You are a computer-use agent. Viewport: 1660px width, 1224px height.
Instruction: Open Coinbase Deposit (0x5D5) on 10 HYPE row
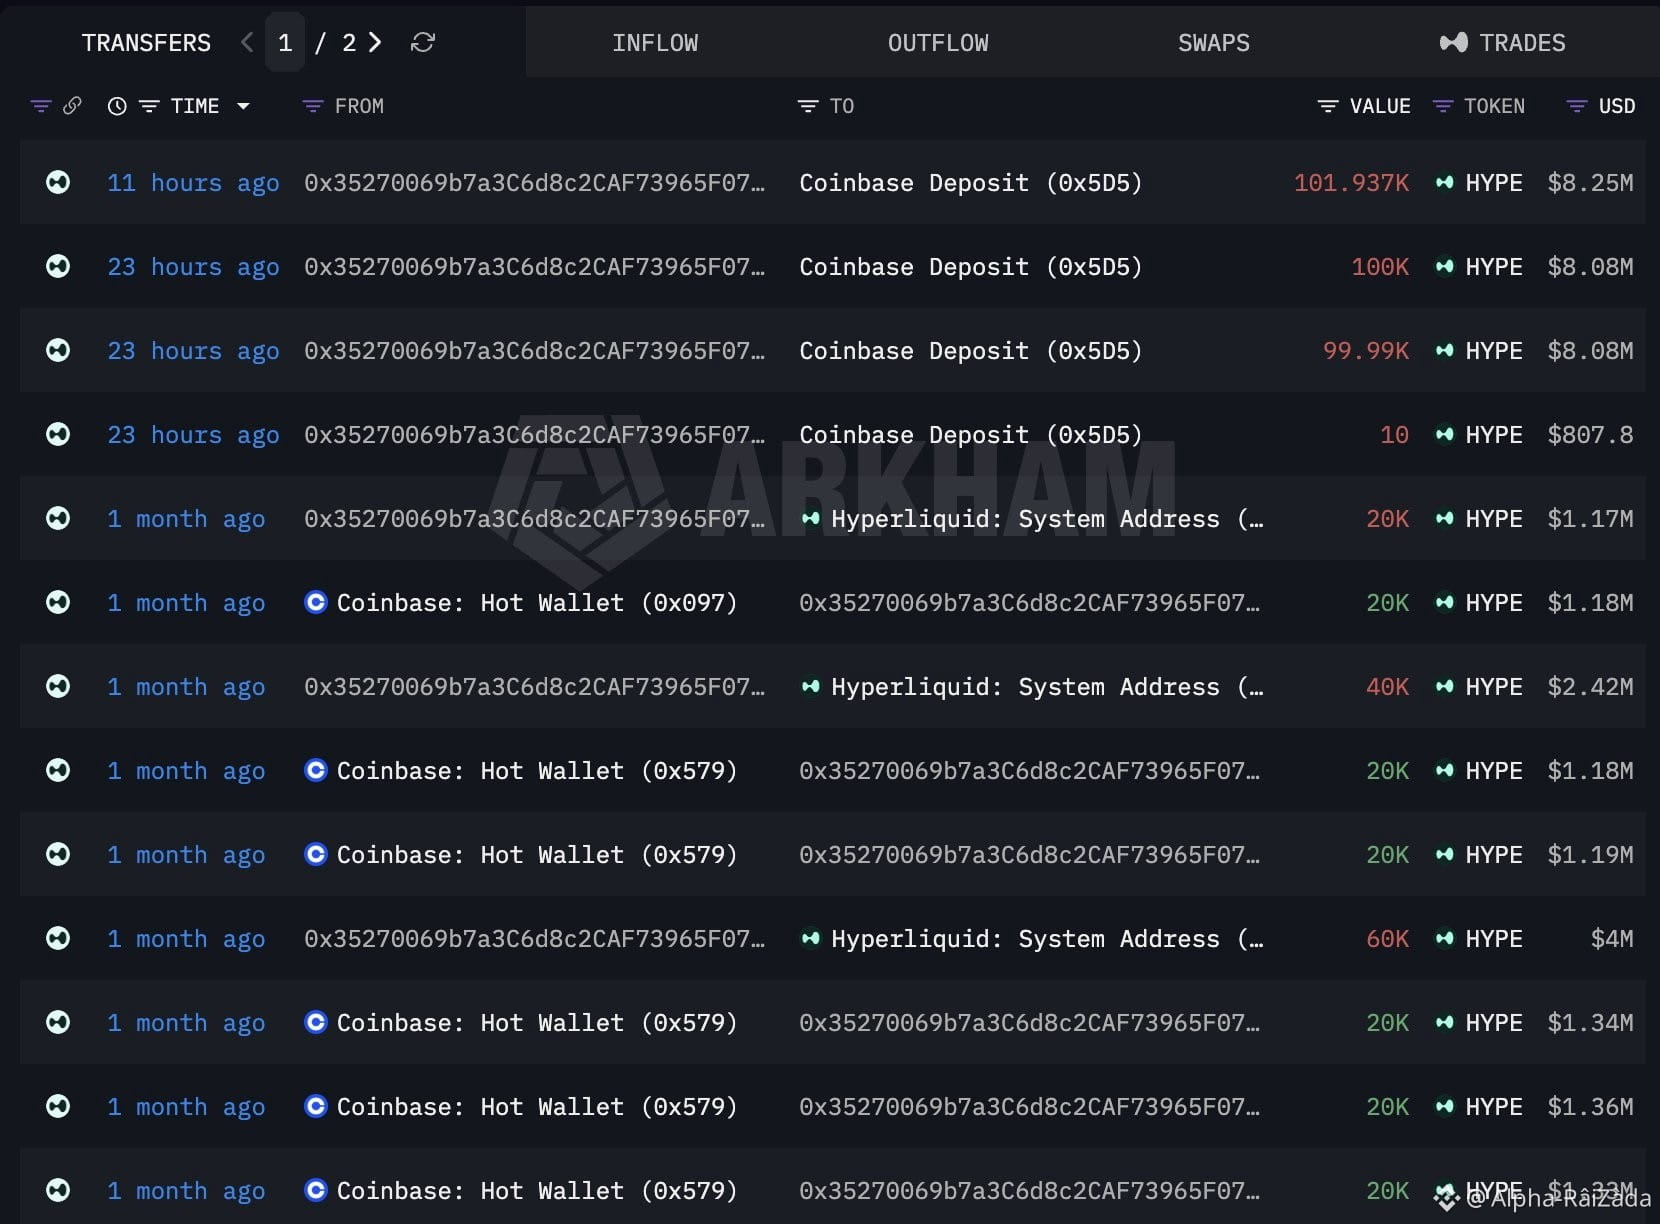[x=970, y=435]
